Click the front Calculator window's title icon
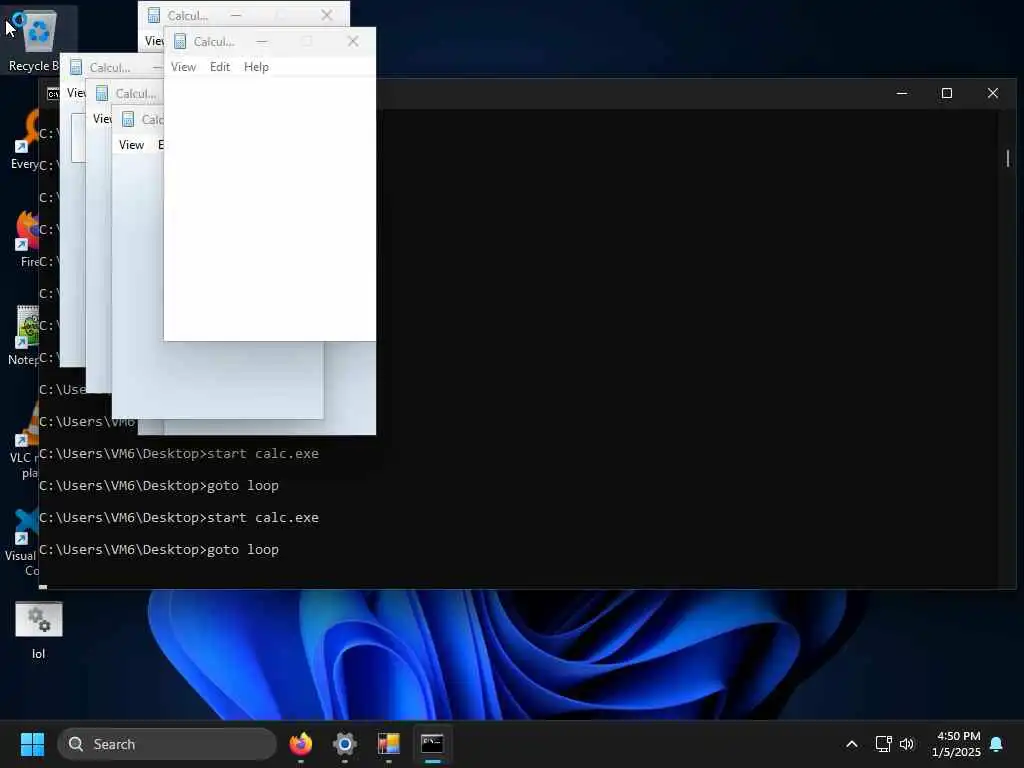The height and width of the screenshot is (768, 1024). click(180, 42)
